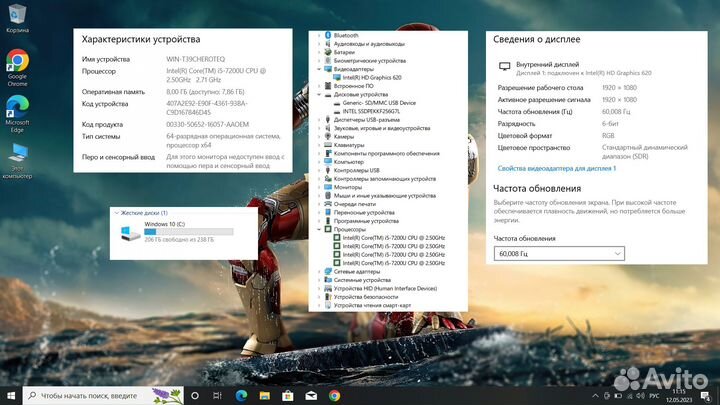This screenshot has height=405, width=720.
Task: Select 'Встроенное ПО' tree row
Action: (x=354, y=86)
